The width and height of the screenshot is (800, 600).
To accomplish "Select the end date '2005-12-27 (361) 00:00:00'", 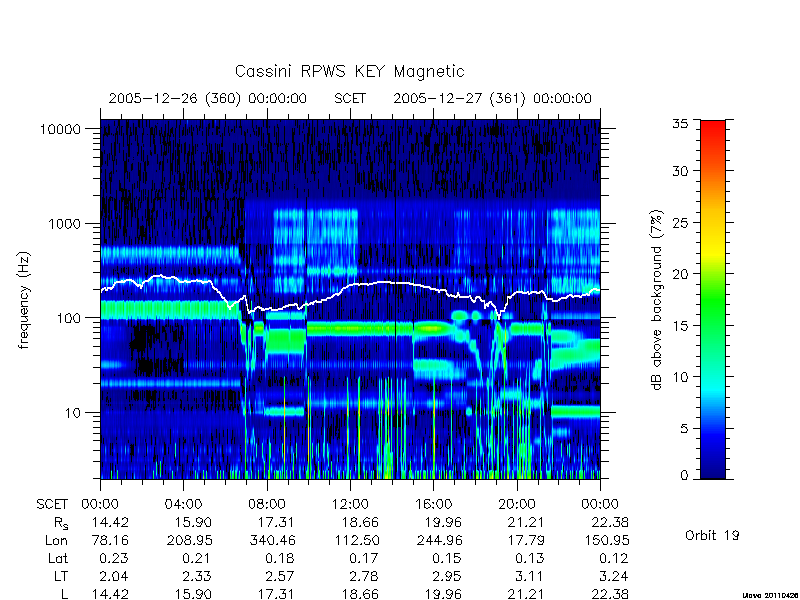I will tap(492, 98).
